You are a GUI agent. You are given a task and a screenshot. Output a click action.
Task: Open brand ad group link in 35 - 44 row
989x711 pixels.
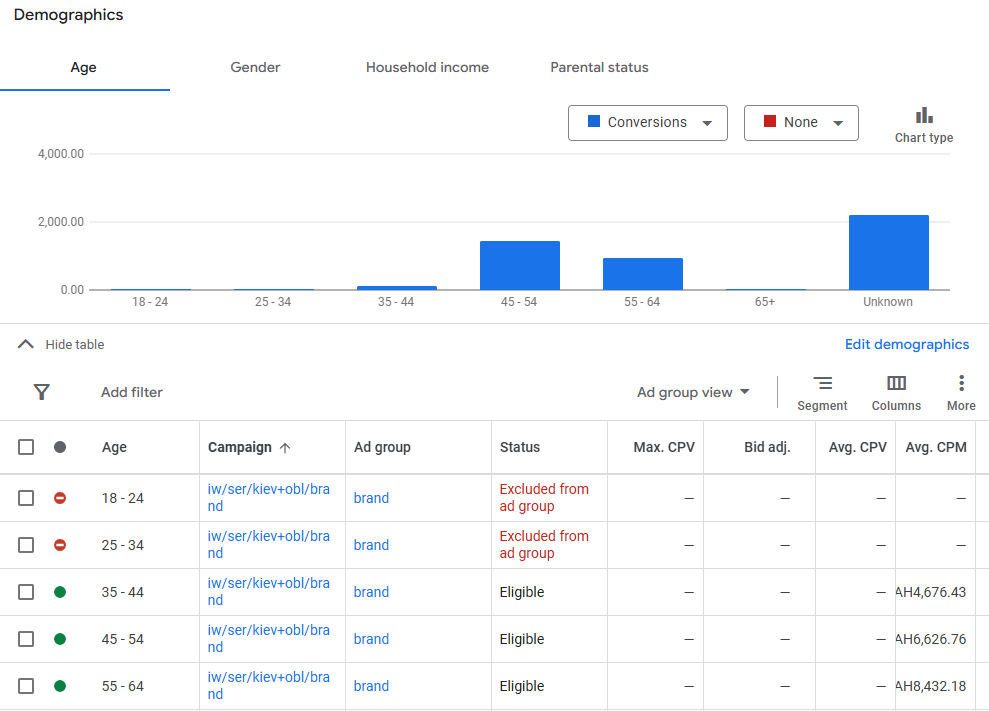372,592
